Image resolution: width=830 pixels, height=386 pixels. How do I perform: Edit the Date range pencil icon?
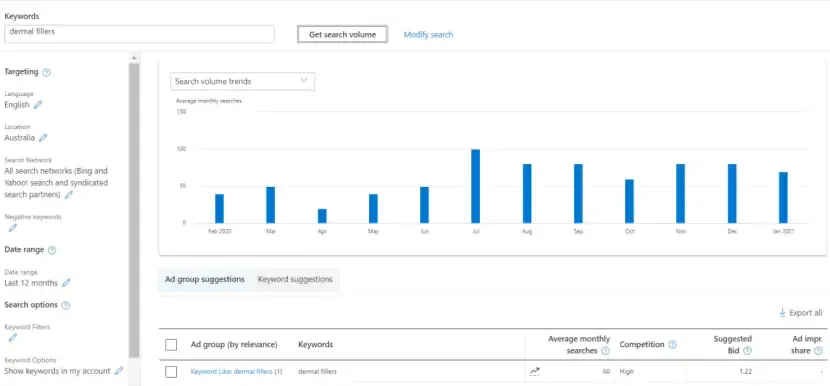66,283
